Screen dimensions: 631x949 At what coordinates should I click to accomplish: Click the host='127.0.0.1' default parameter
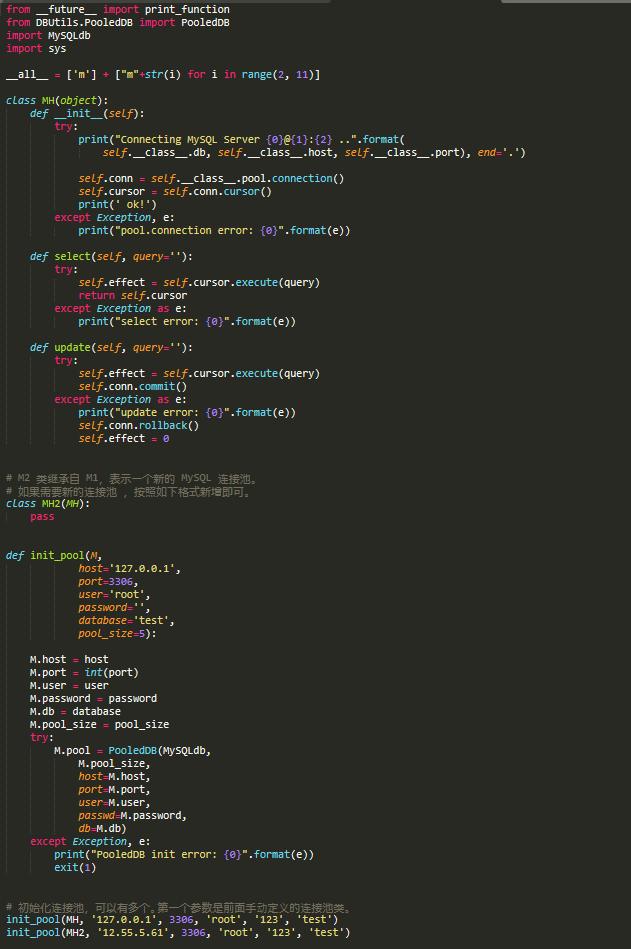point(129,569)
